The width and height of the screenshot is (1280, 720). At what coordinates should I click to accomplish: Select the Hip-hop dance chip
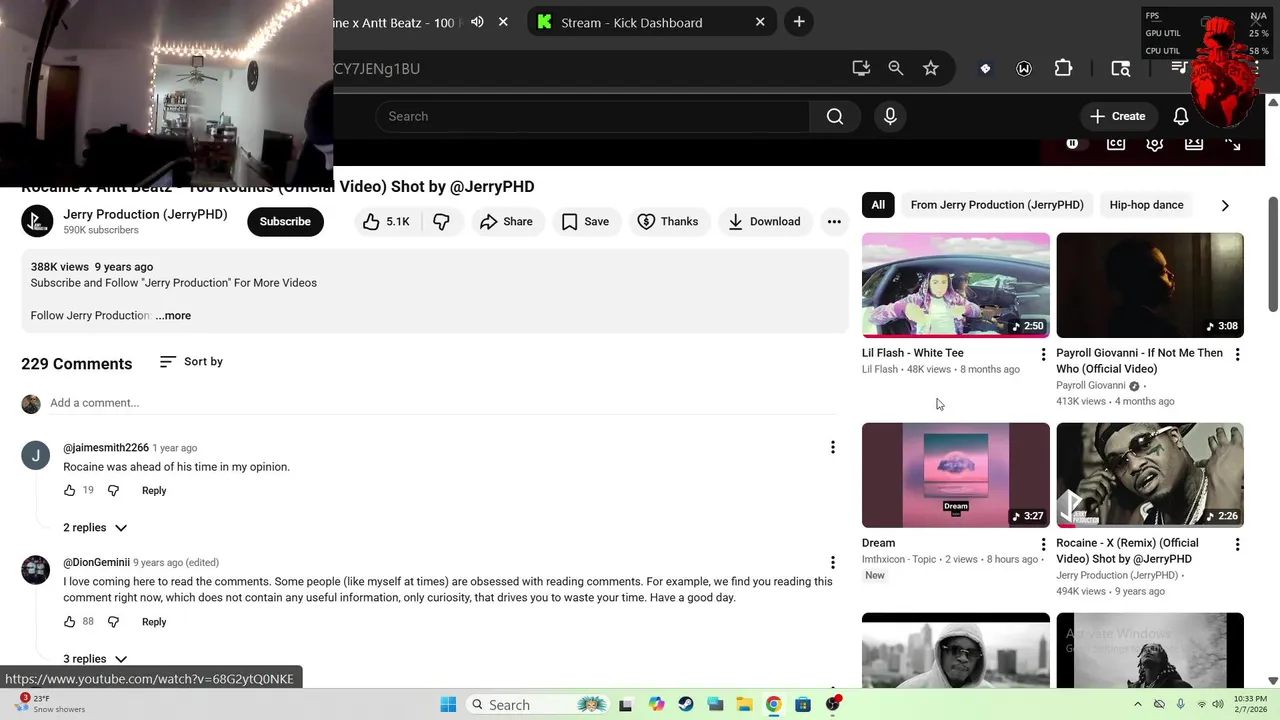pyautogui.click(x=1146, y=205)
